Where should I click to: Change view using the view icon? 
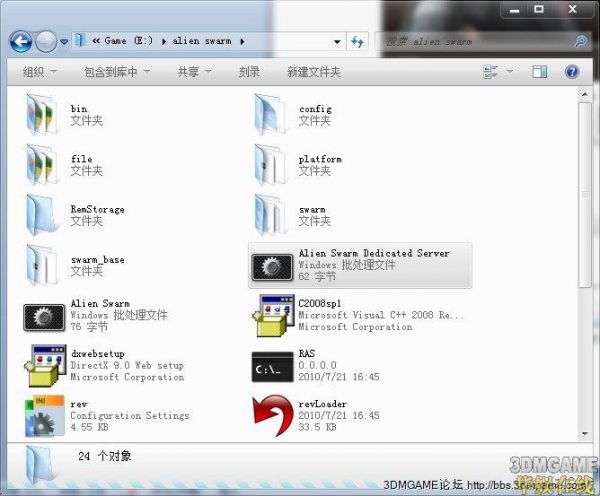[x=491, y=72]
